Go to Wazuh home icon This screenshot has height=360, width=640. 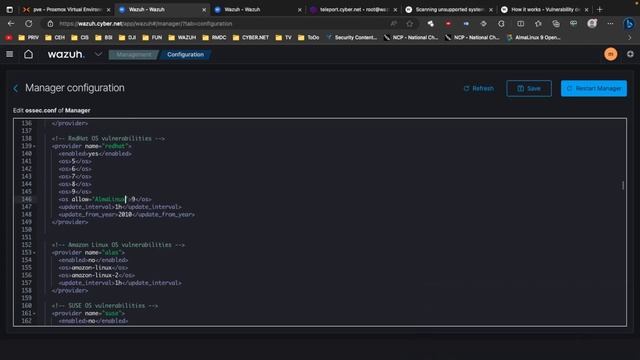tap(28, 54)
